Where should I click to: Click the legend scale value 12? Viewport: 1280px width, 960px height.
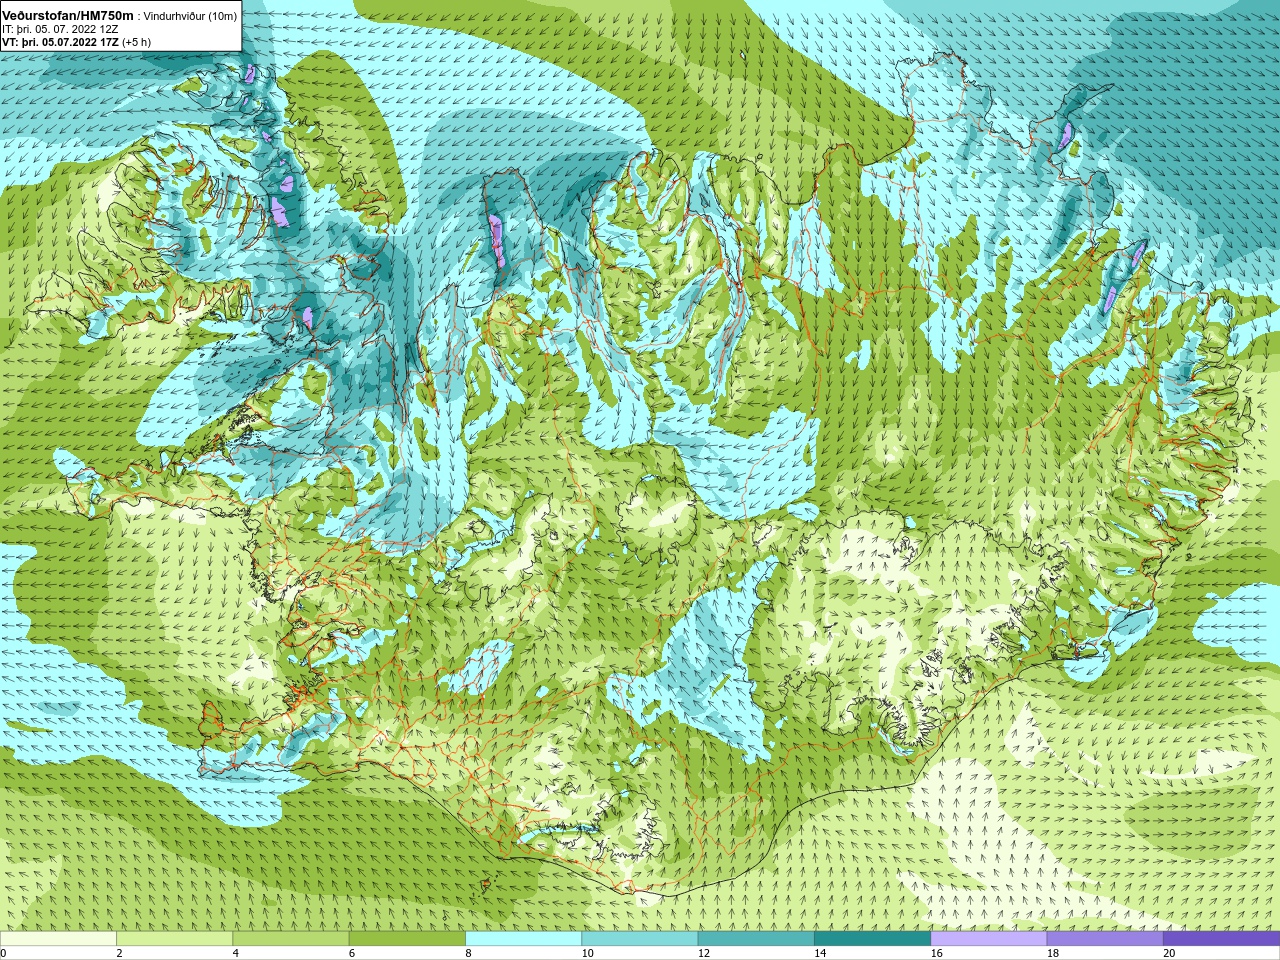[x=704, y=953]
